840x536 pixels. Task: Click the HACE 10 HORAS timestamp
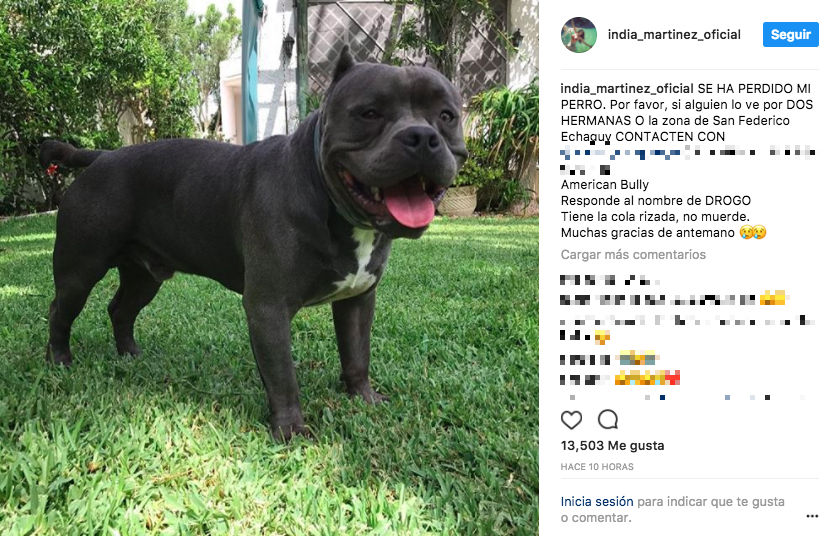click(x=597, y=467)
